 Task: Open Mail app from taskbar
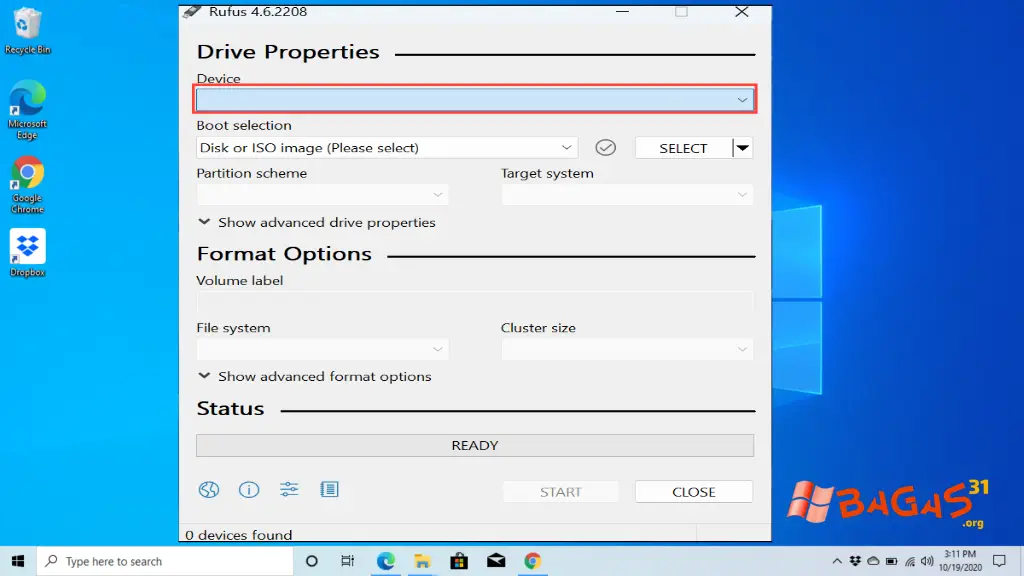[x=496, y=561]
